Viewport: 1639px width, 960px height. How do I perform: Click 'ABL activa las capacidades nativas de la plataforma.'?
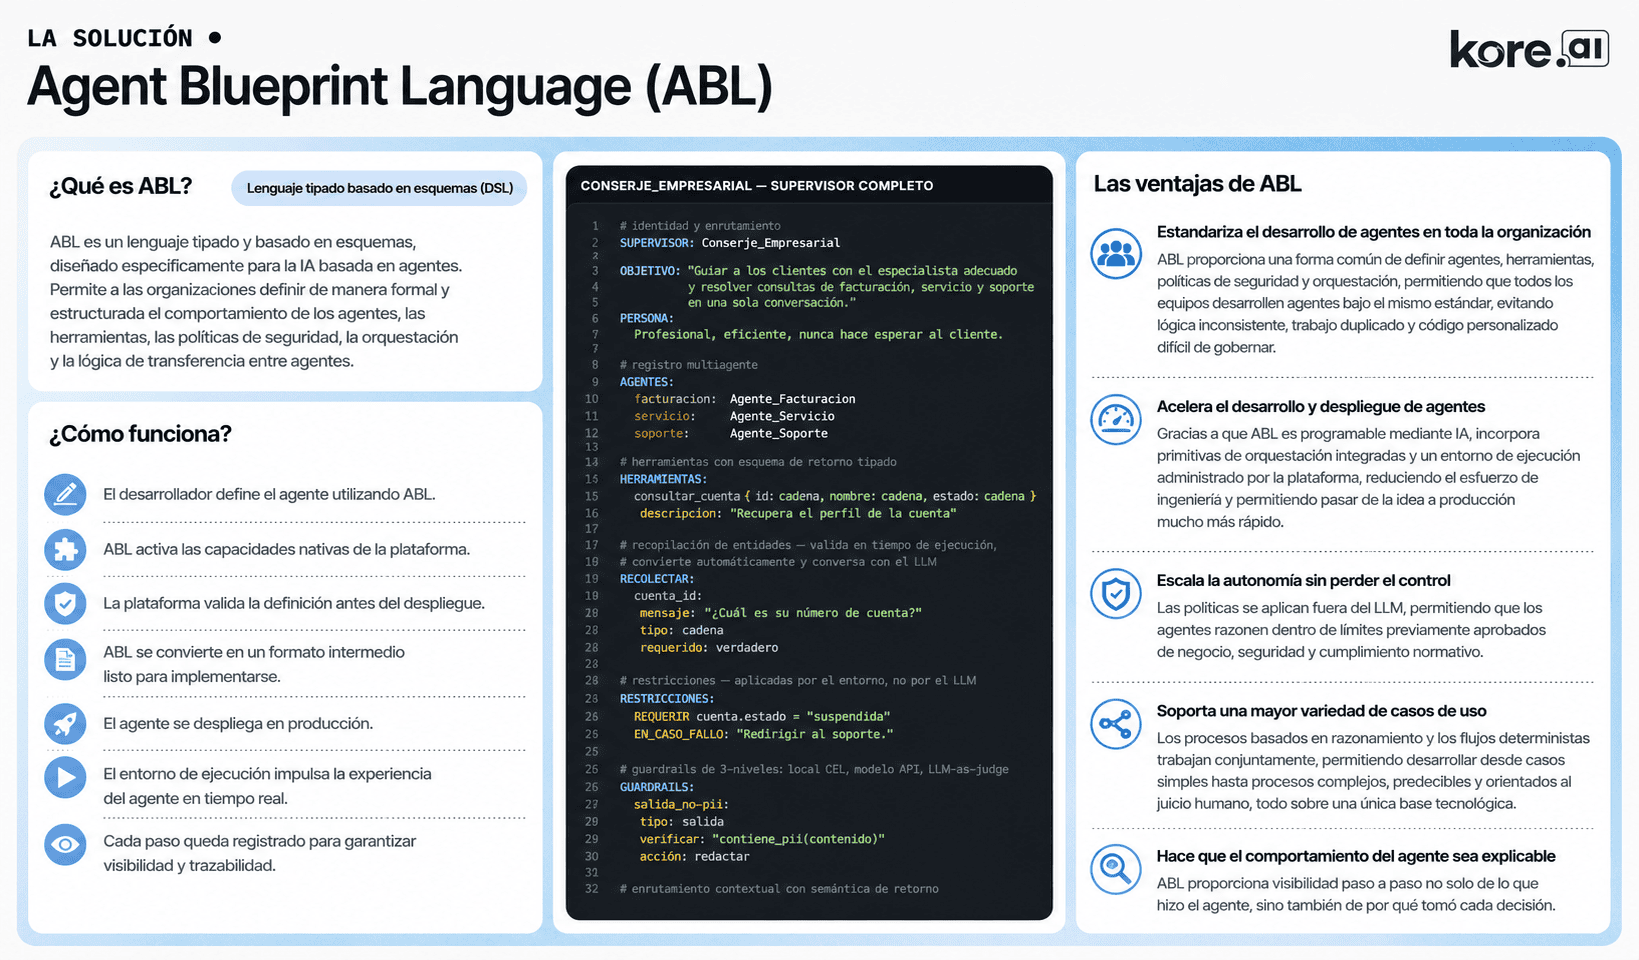286,549
